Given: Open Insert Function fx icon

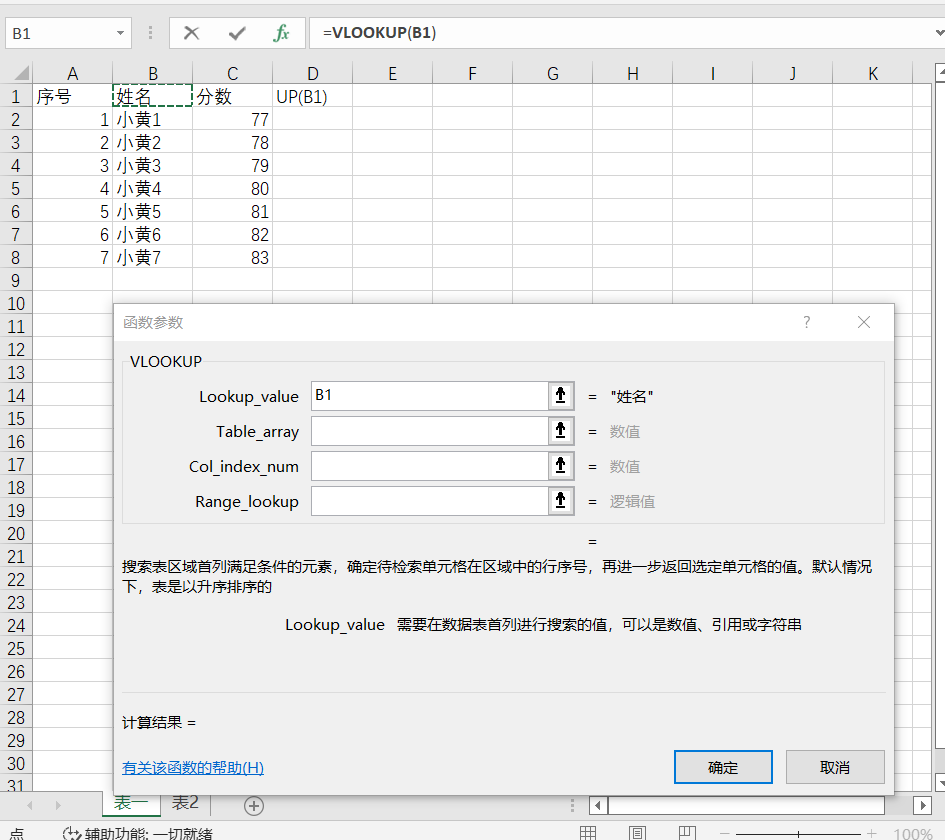Looking at the screenshot, I should coord(281,33).
